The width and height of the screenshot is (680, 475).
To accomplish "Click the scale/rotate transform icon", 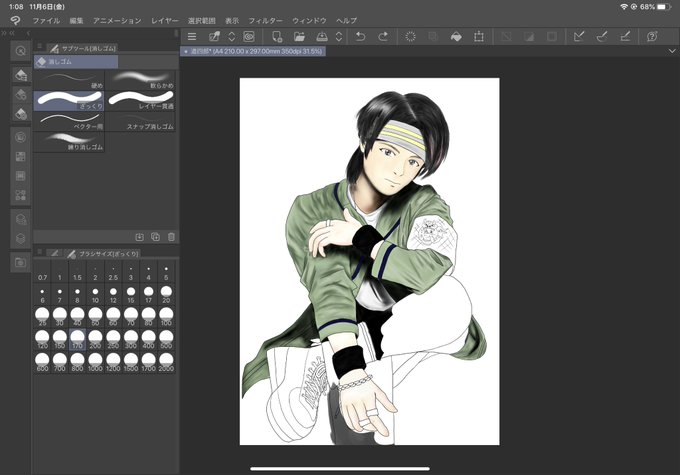I will point(479,36).
